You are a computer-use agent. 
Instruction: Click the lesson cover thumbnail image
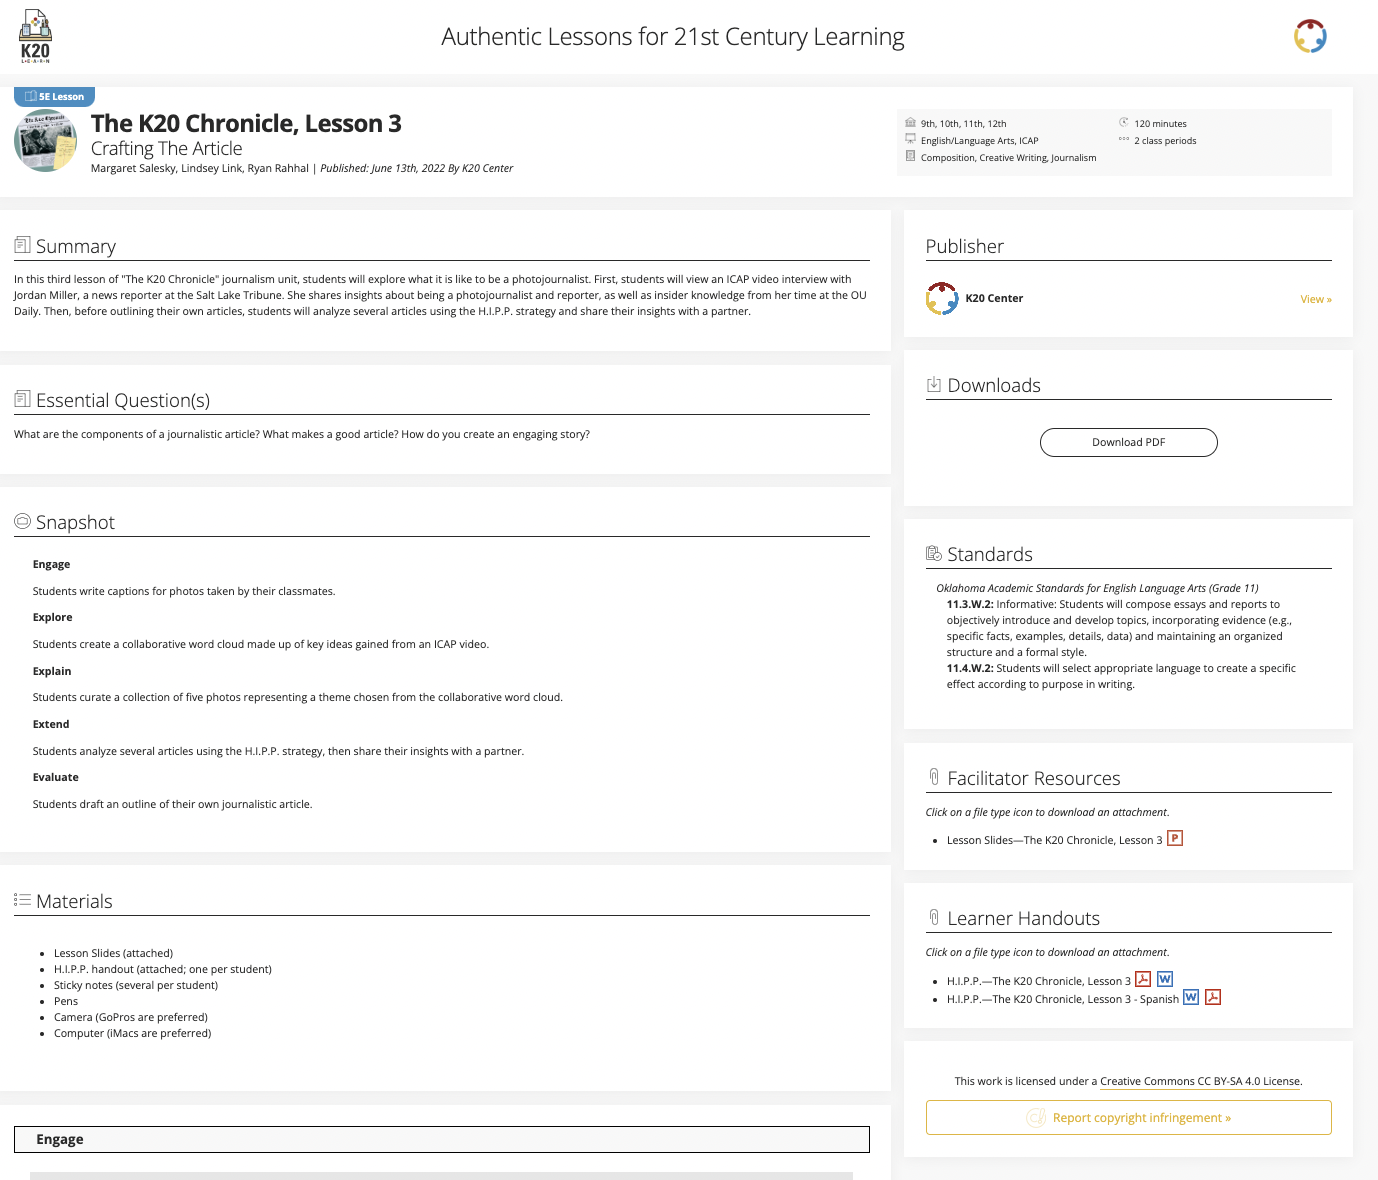click(44, 140)
